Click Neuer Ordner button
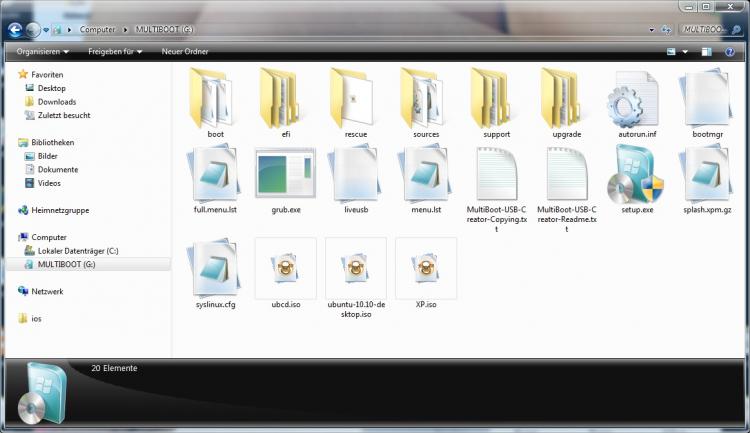 tap(184, 51)
